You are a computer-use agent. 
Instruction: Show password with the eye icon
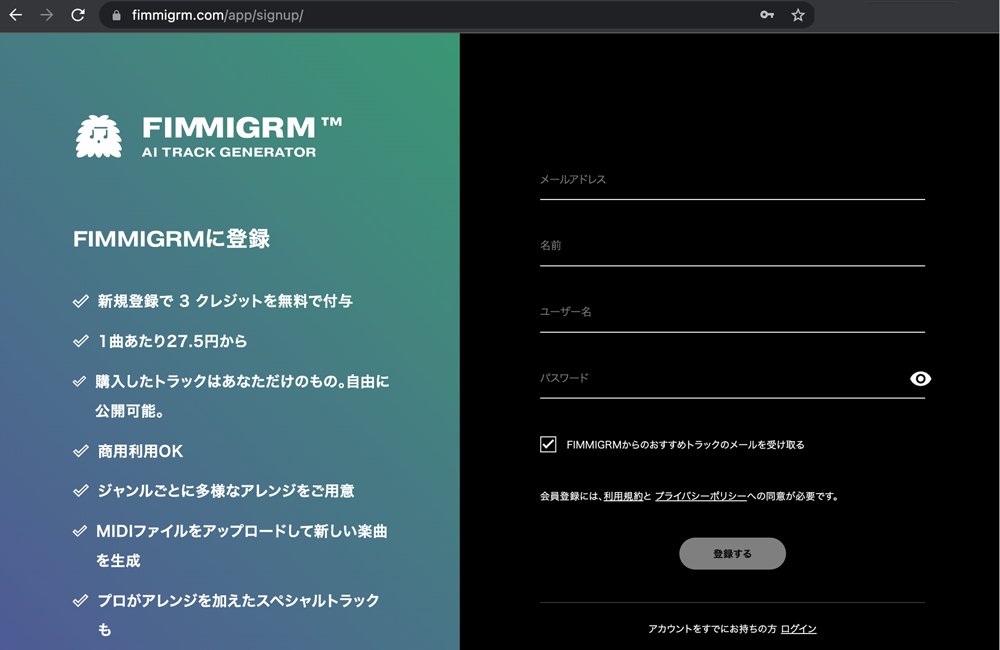[920, 379]
